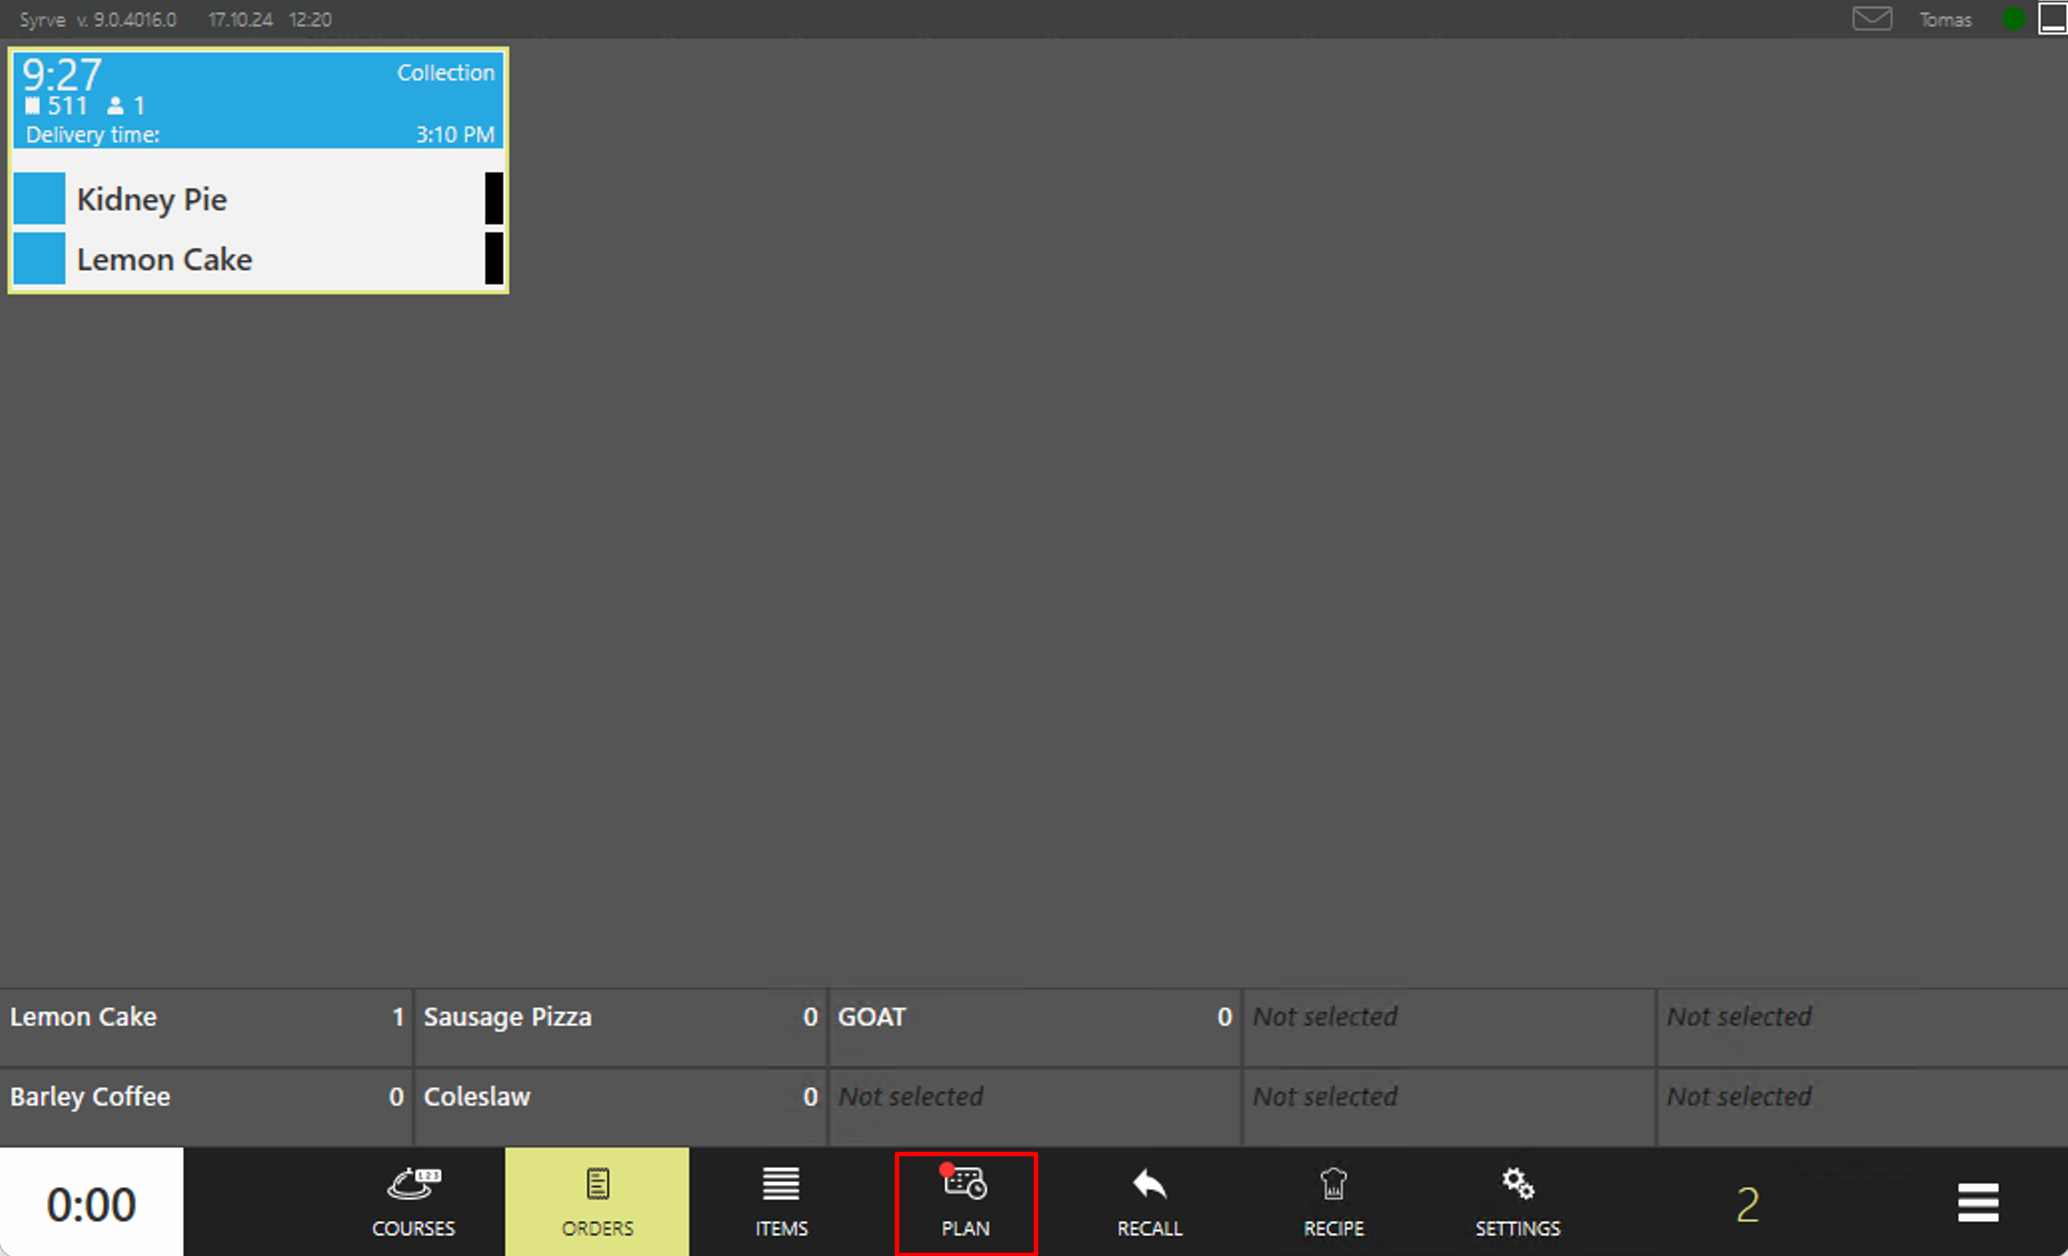
Task: Click the Barley Coffee counter cell
Action: [206, 1106]
